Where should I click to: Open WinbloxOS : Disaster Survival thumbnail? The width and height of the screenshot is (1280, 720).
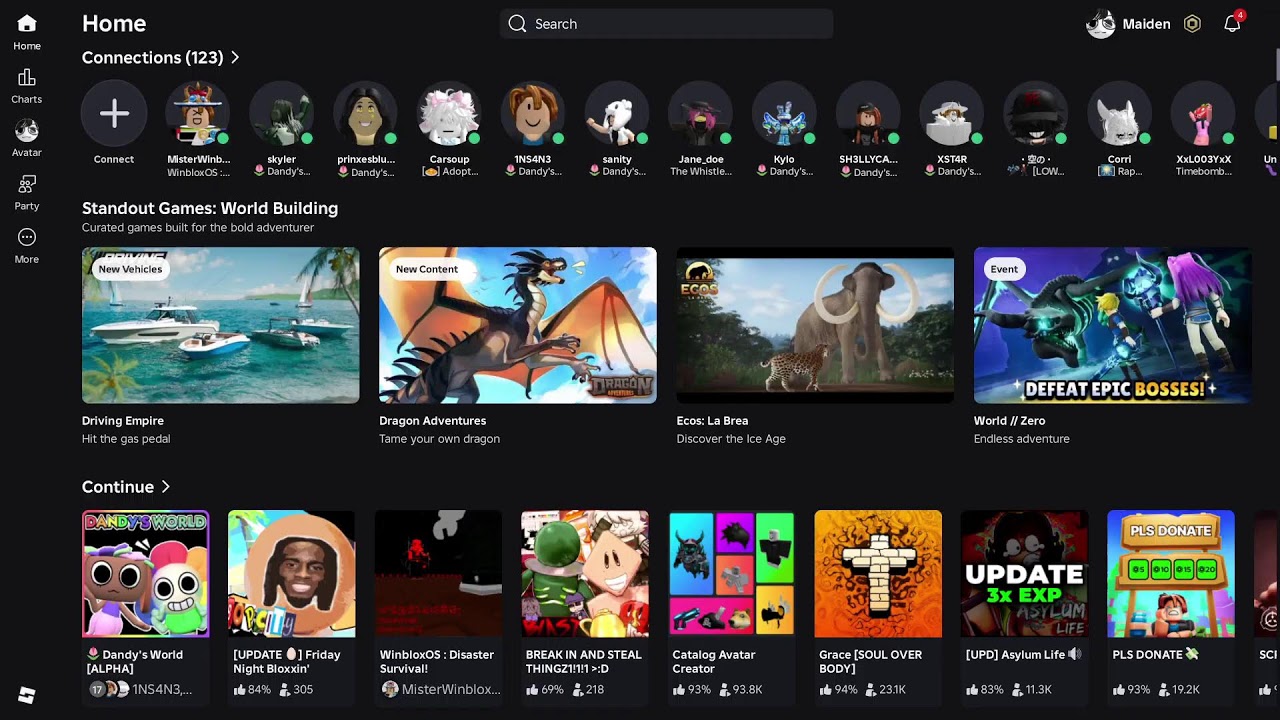pos(438,574)
